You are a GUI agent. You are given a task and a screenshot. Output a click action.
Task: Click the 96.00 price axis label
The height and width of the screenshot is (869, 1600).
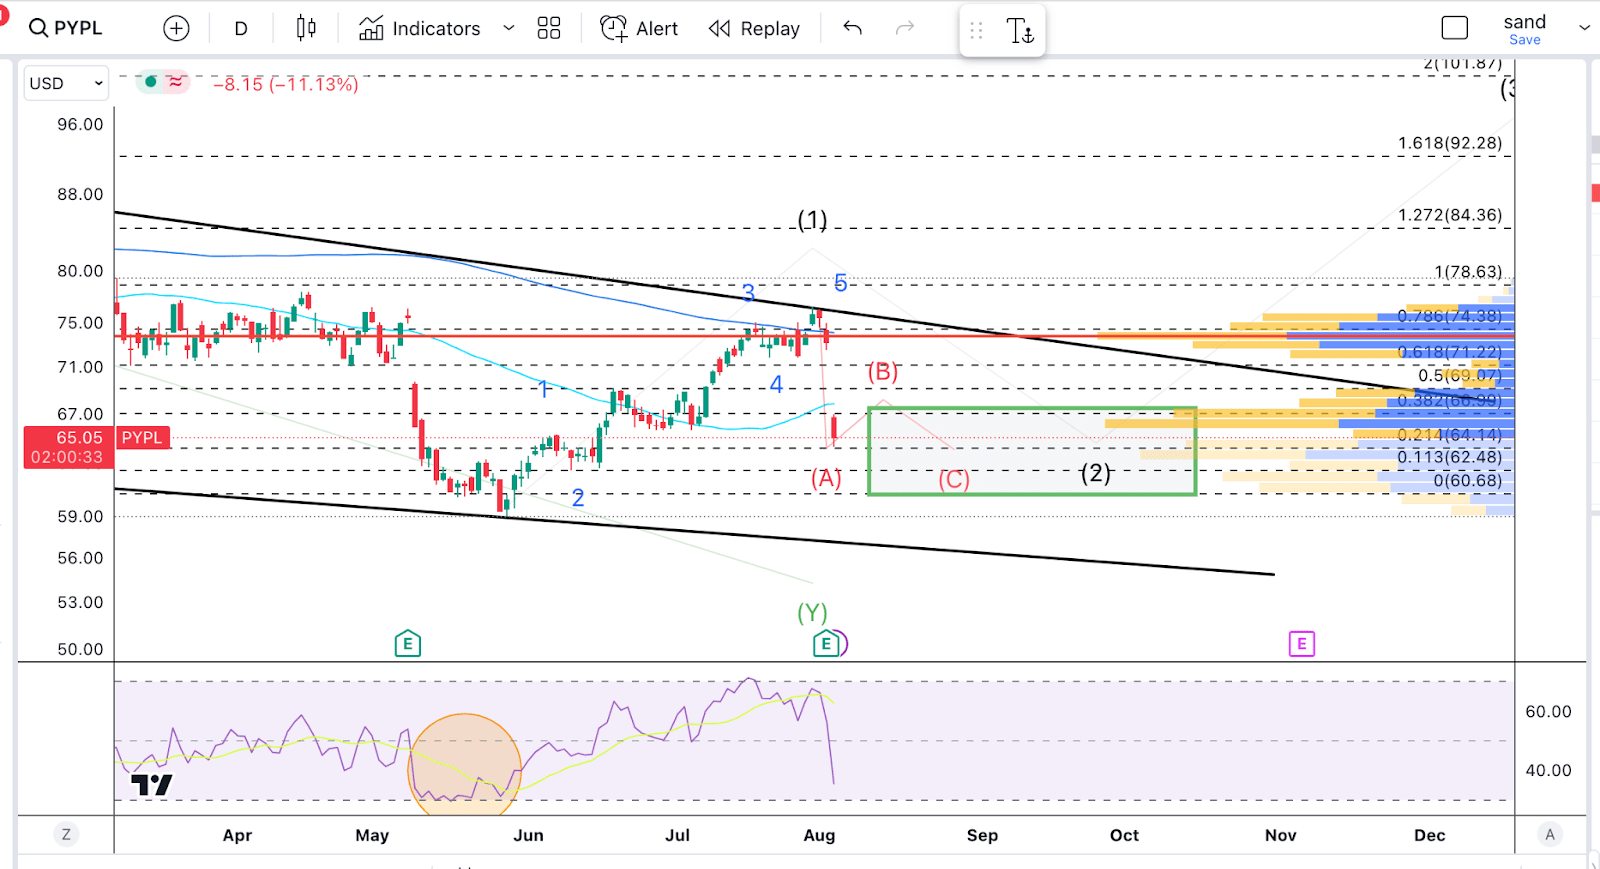(x=80, y=125)
